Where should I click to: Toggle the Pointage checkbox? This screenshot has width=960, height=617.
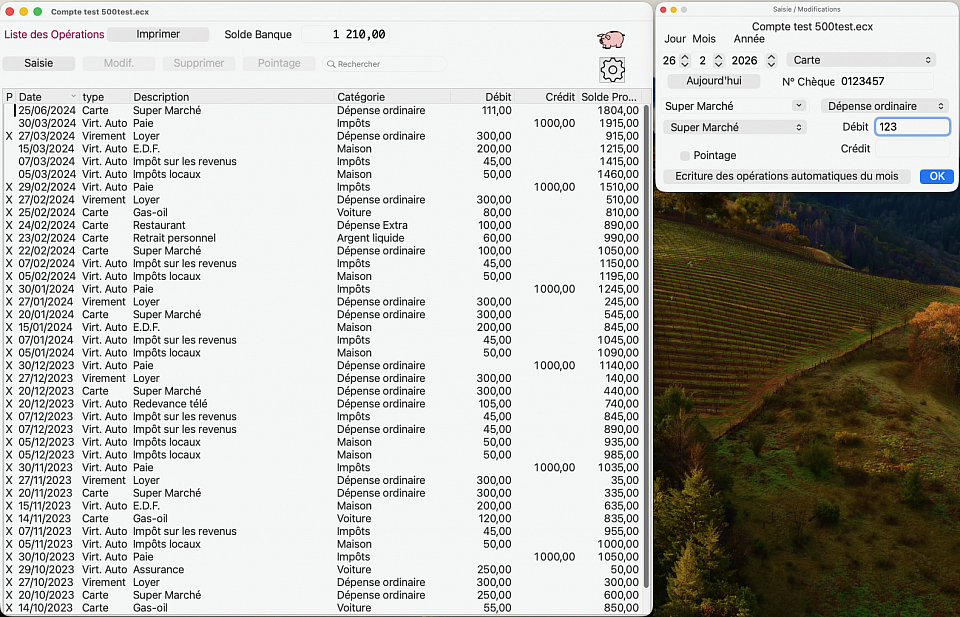coord(685,156)
